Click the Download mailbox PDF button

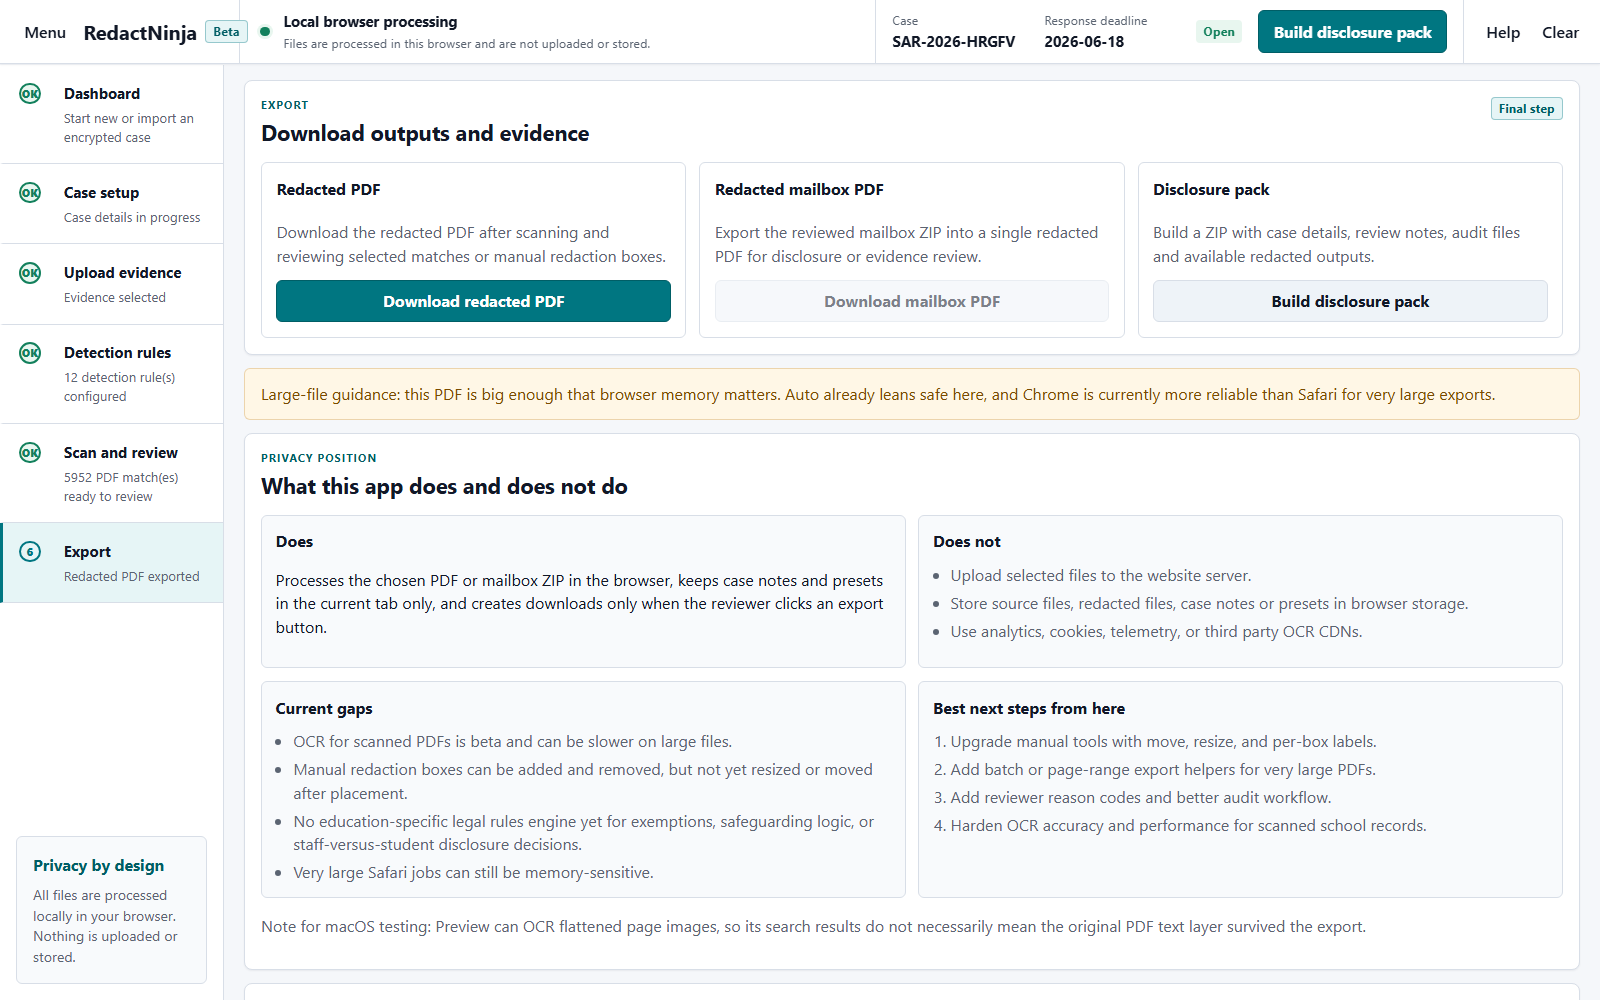click(912, 301)
